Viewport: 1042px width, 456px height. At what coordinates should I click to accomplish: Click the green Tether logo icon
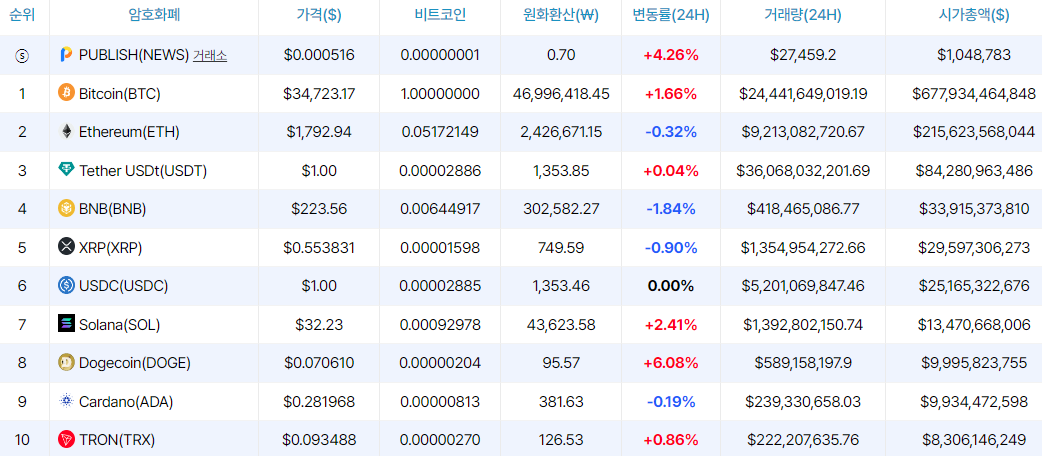[66, 170]
